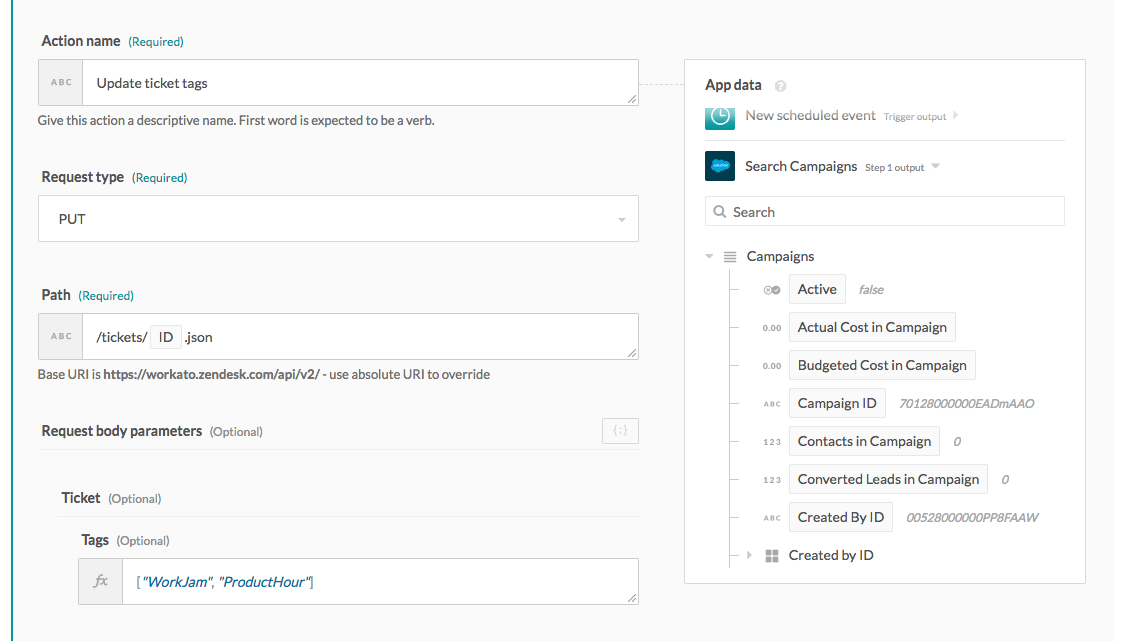Click the clock icon for New scheduled event
The image size is (1125, 641).
tap(720, 116)
